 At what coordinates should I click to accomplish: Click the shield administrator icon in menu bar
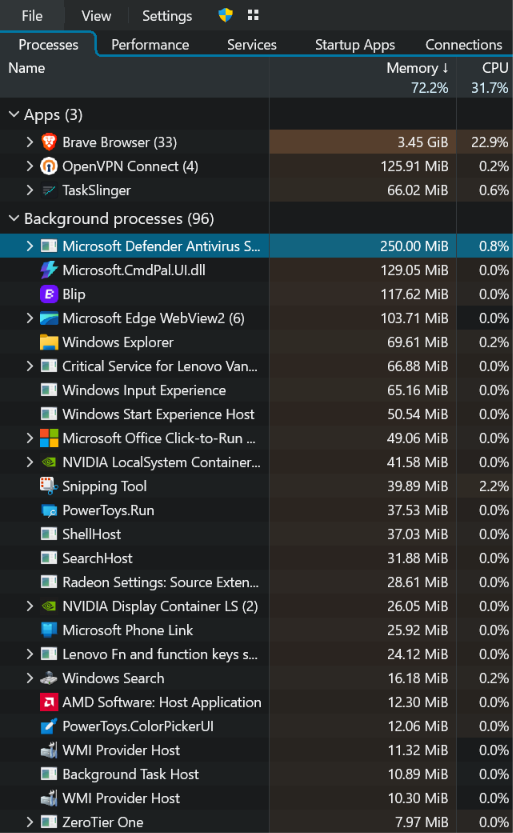(226, 15)
